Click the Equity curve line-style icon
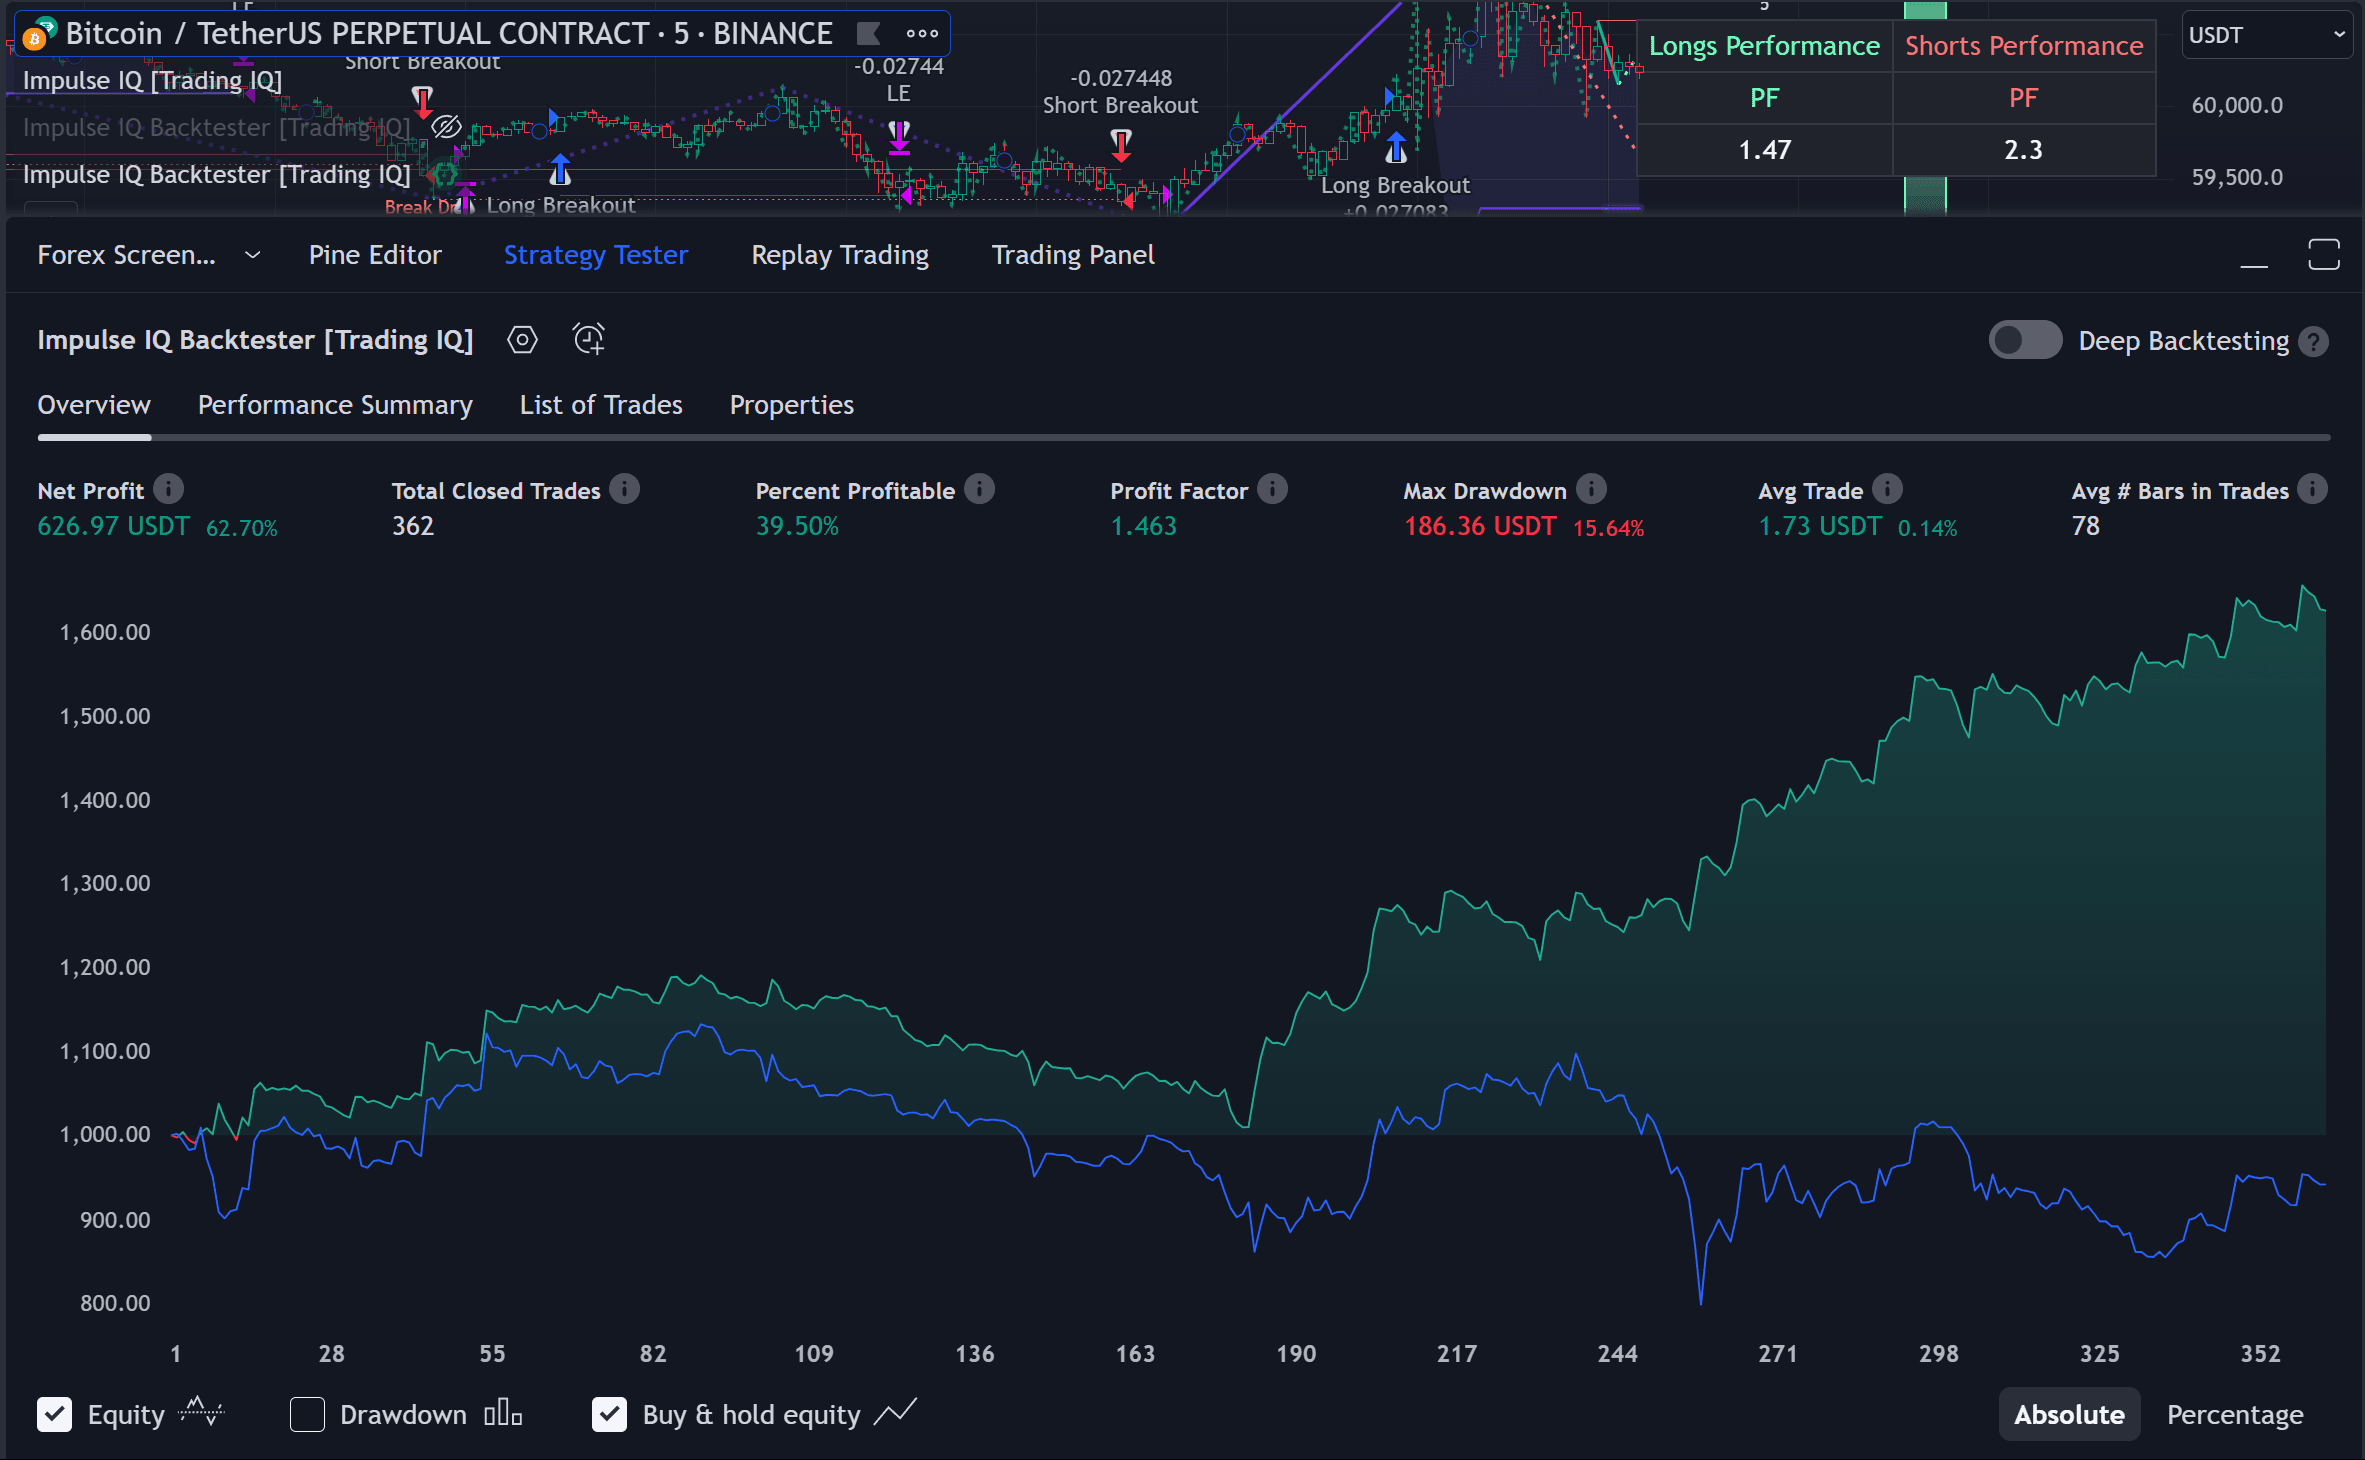2365x1460 pixels. [x=201, y=1413]
